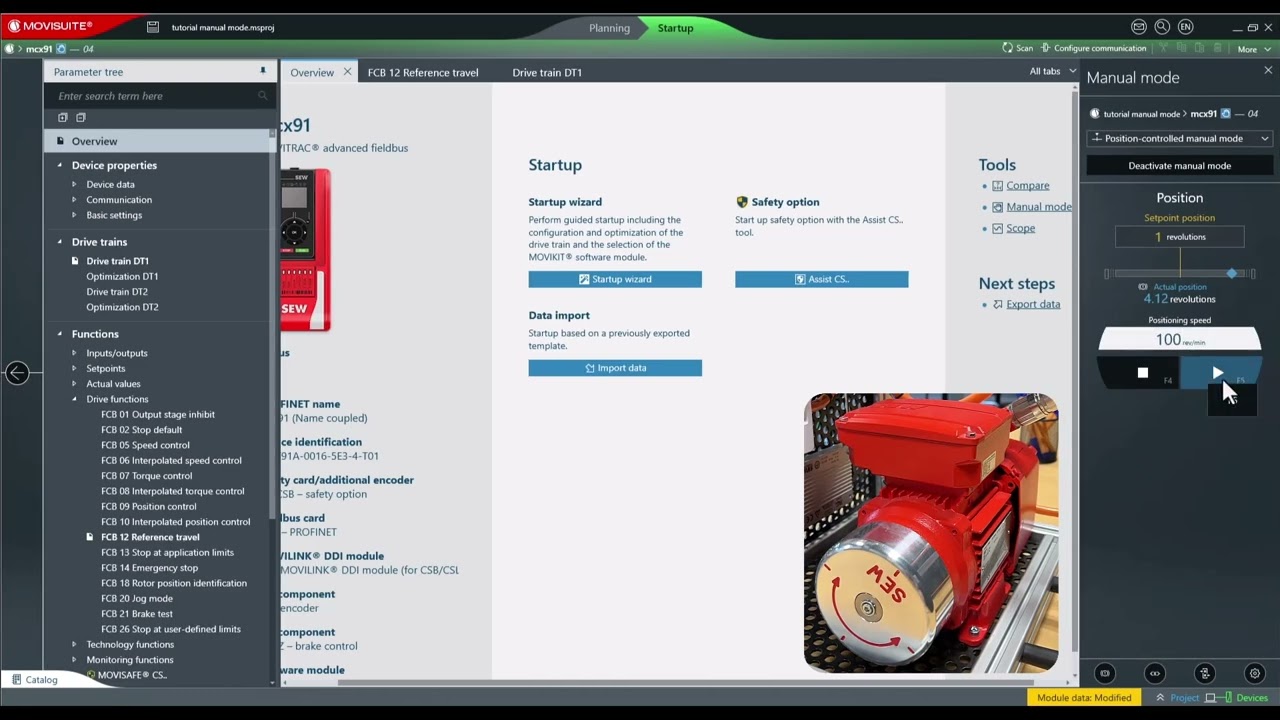Open FCB 12 Reference travel tab
Screen dimensions: 1280x720
tap(423, 72)
